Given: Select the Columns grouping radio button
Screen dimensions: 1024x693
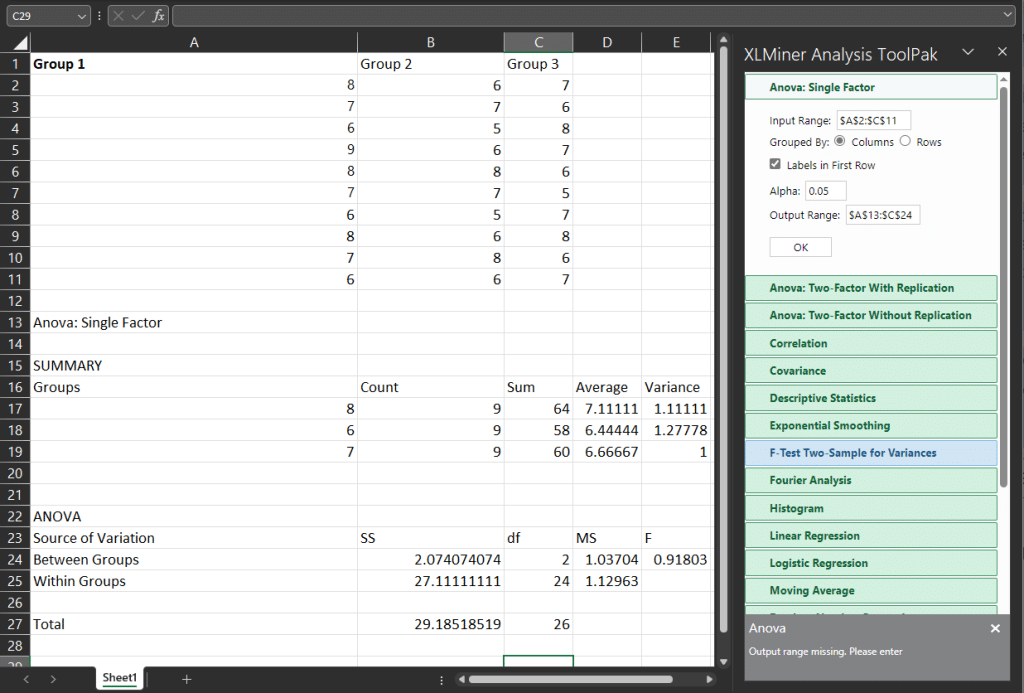Looking at the screenshot, I should (840, 142).
